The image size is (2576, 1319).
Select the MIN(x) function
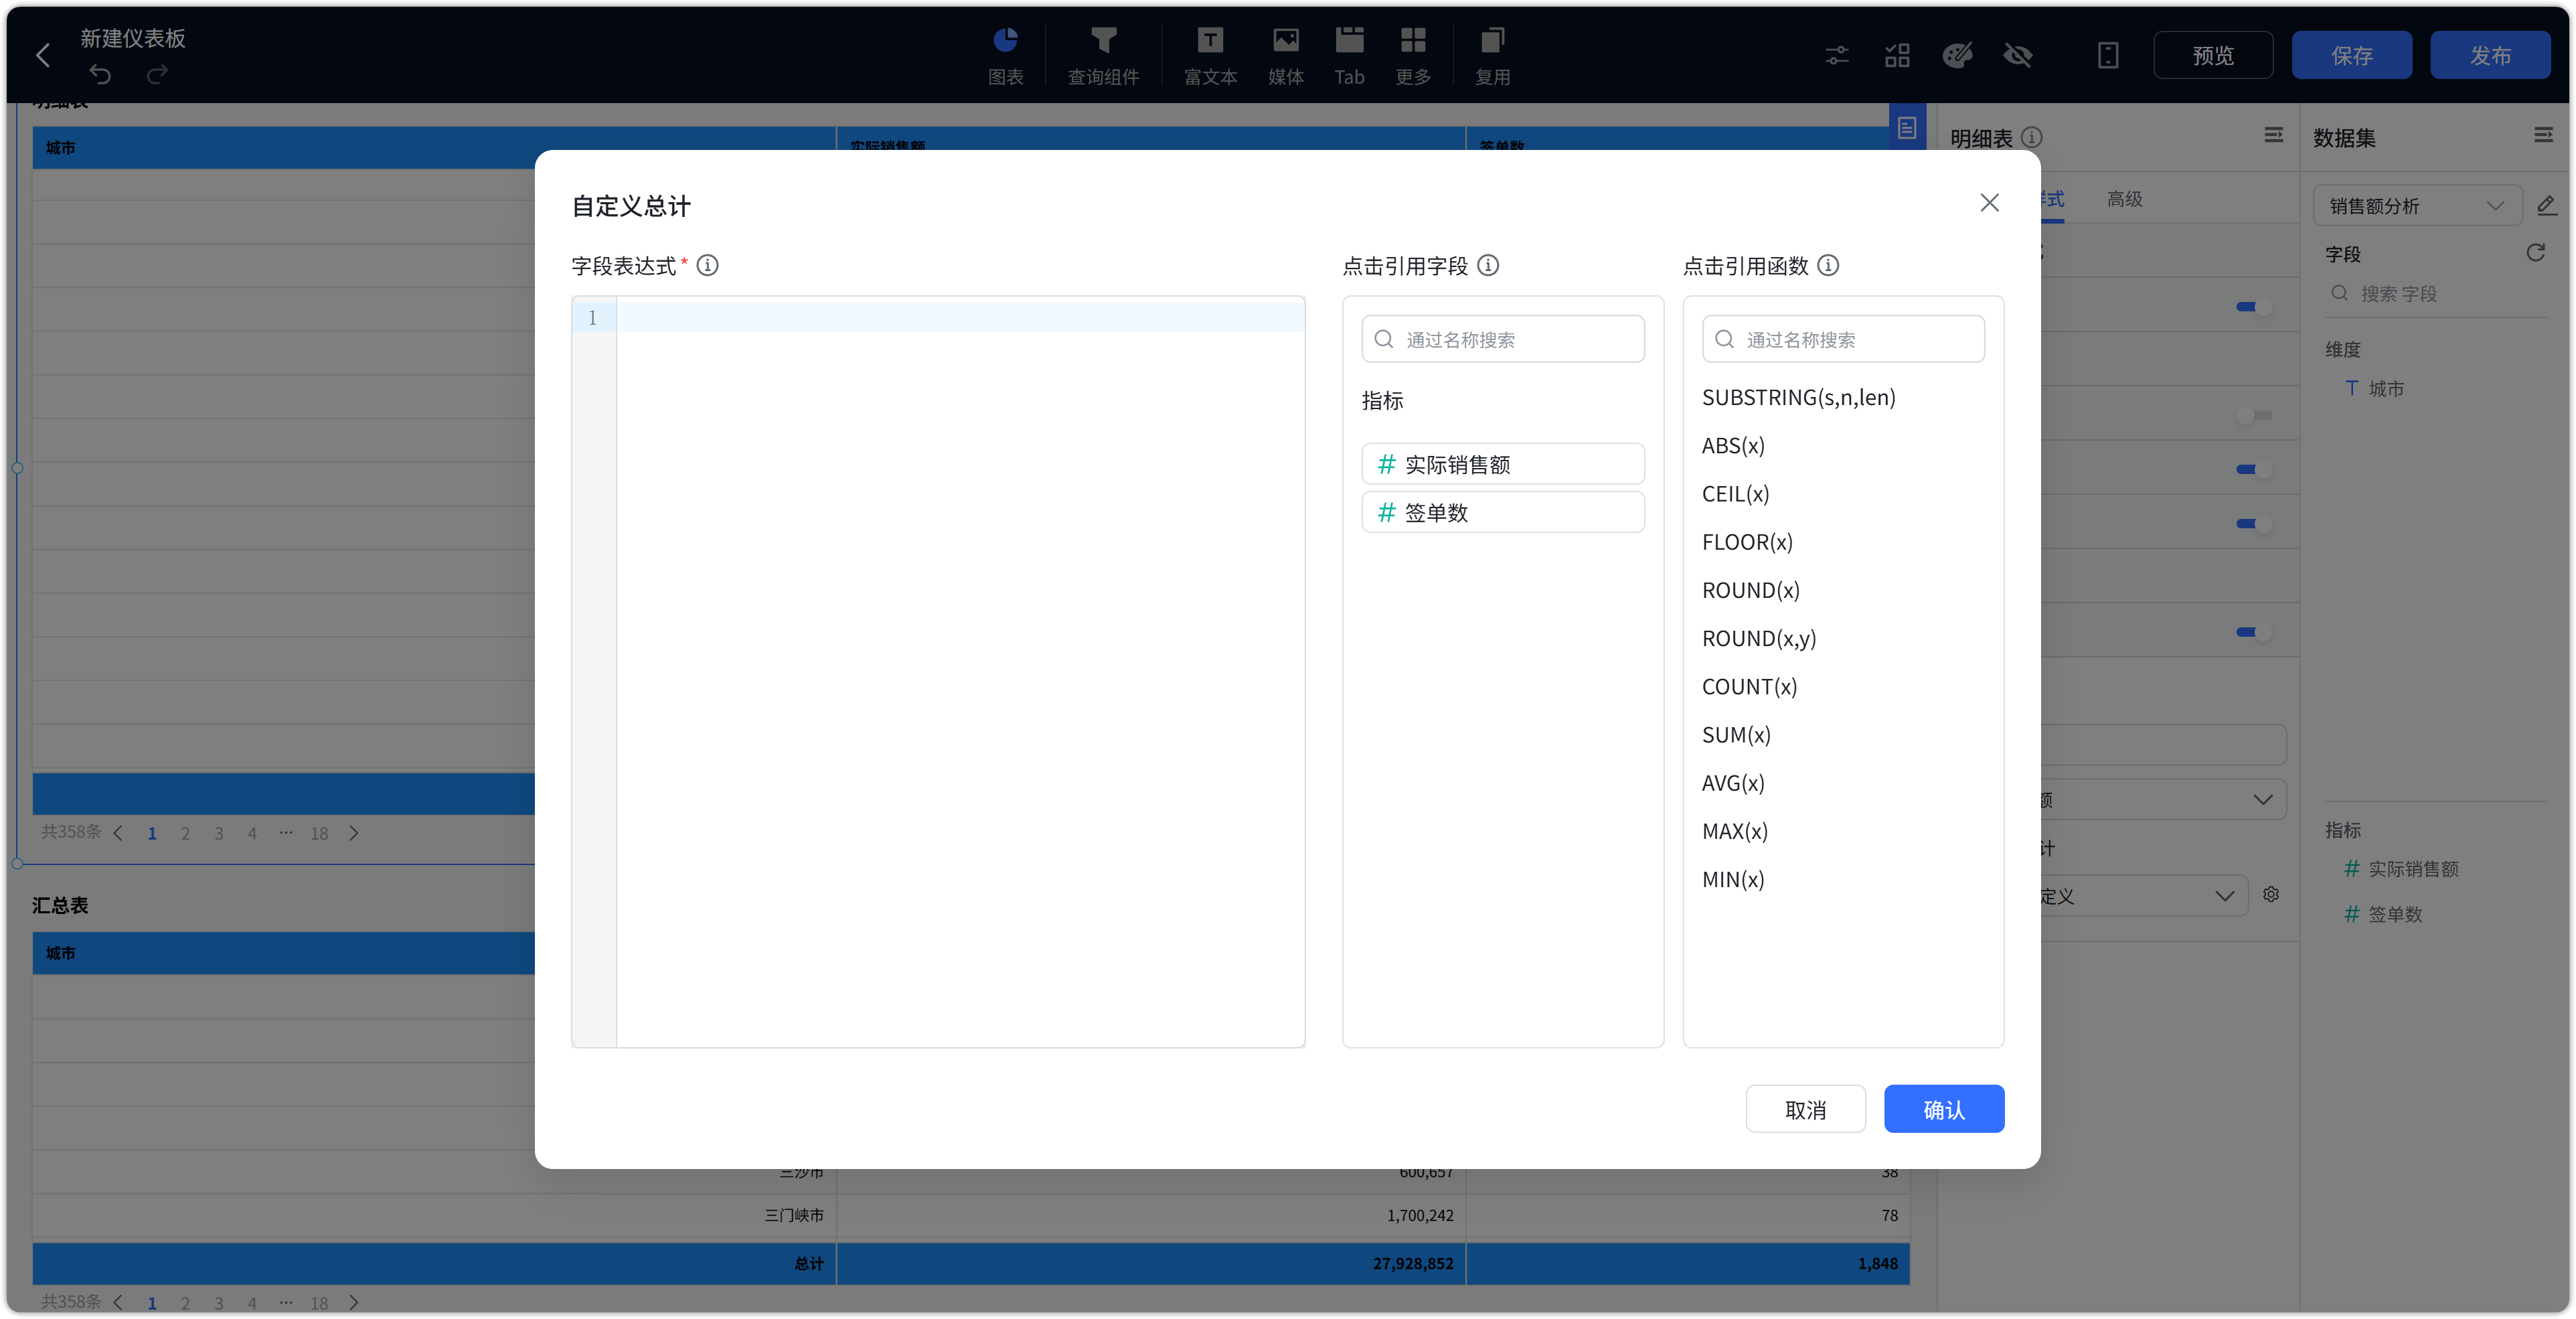coord(1733,879)
